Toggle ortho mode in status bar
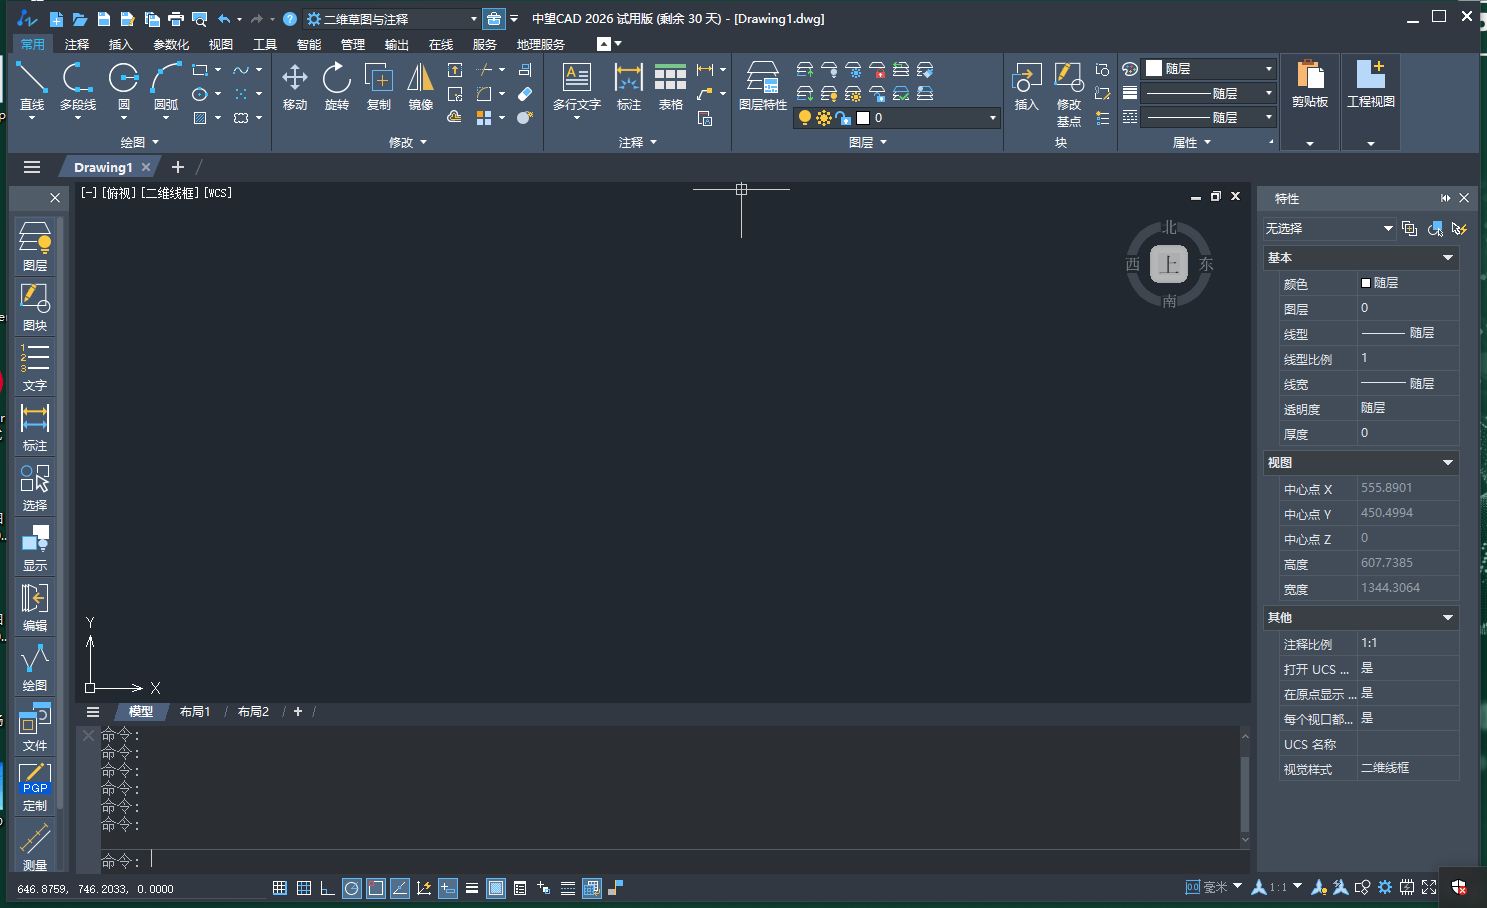 [328, 888]
